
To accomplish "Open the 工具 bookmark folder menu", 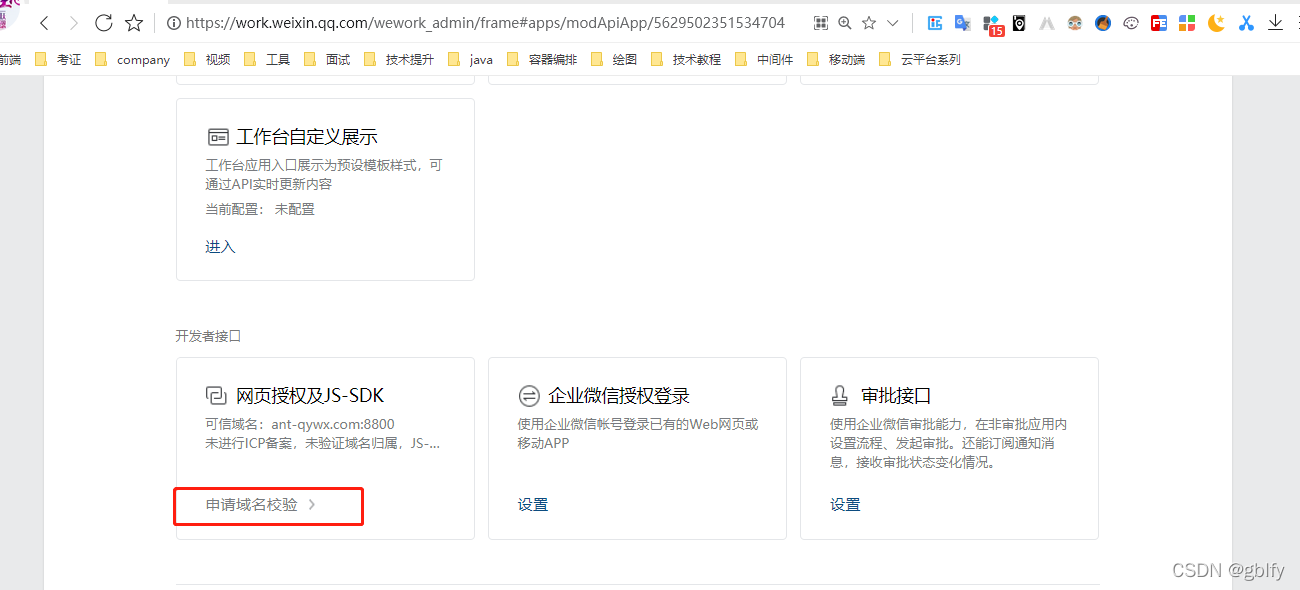I will pos(277,59).
